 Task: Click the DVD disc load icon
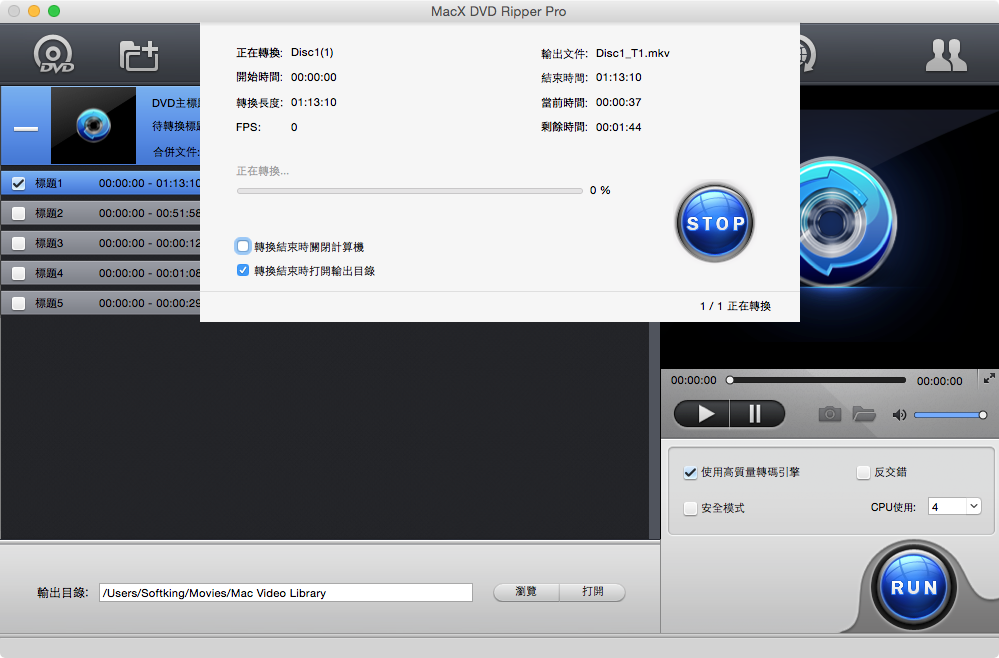click(x=55, y=55)
